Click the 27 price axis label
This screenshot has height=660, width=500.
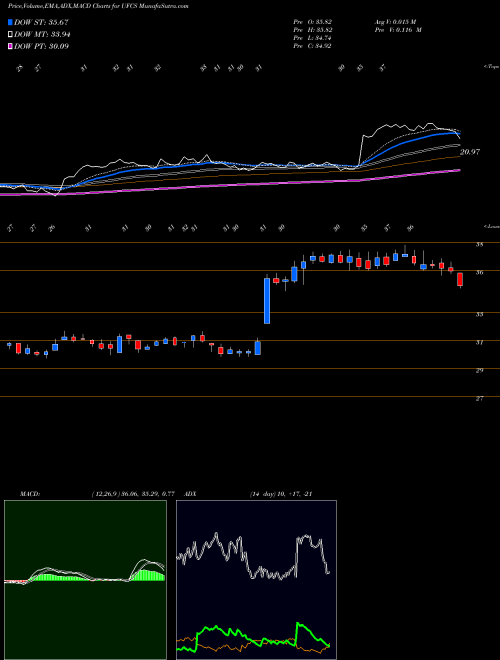[479, 398]
